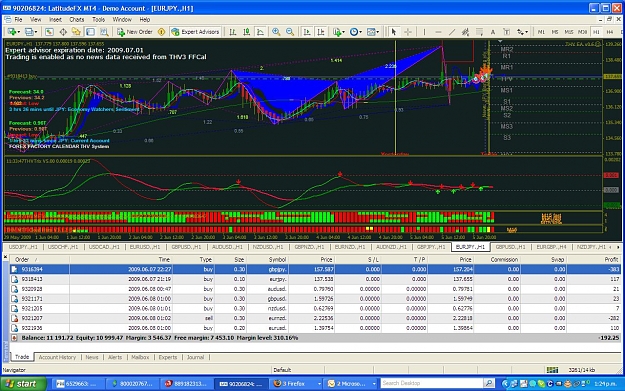Viewport: 625px width, 391px height.
Task: Select the Equidistant Channel tool
Action: (465, 32)
